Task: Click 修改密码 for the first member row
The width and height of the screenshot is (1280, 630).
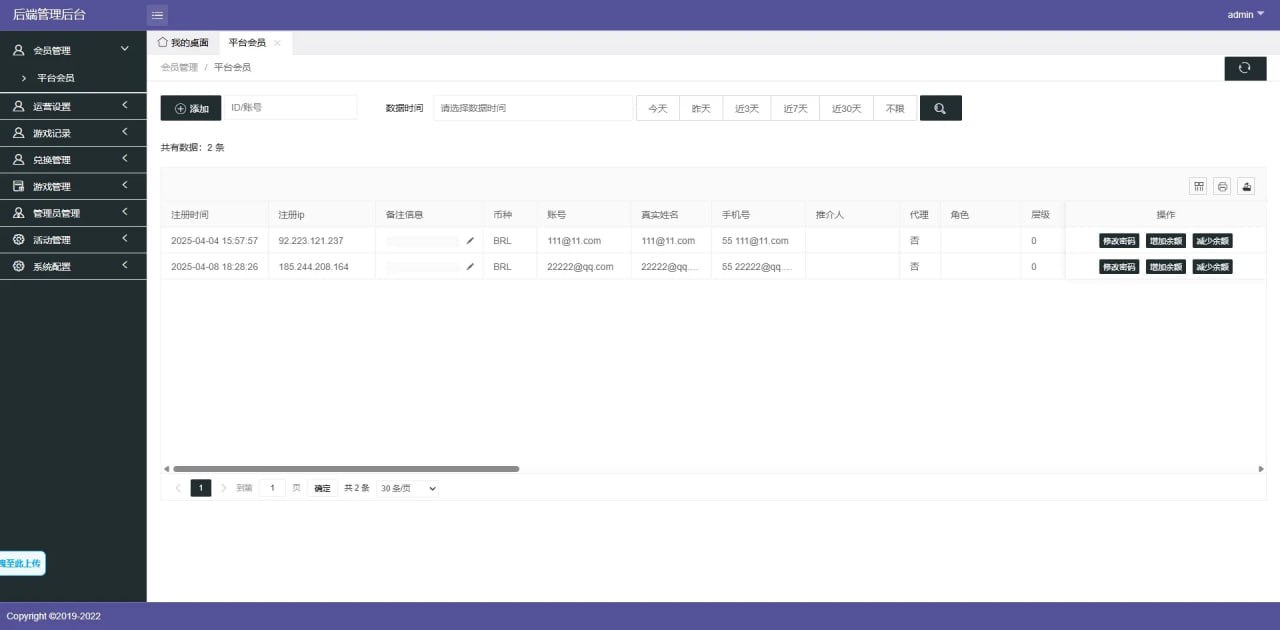Action: pos(1117,240)
